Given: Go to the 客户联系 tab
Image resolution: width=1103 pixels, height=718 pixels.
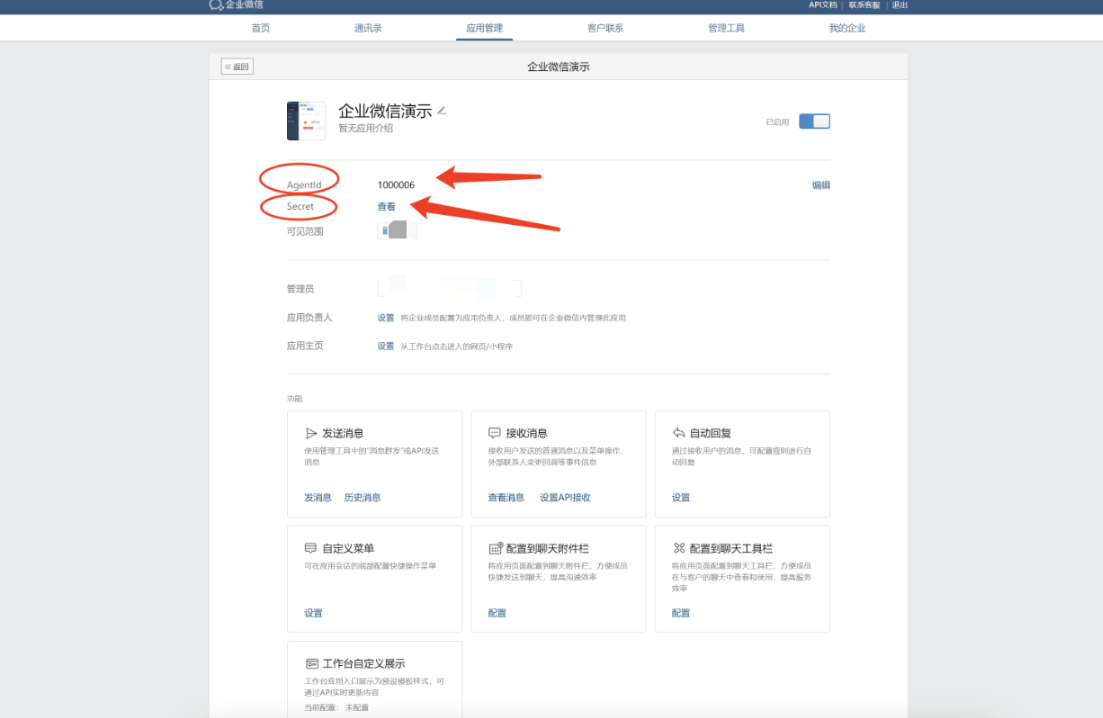Looking at the screenshot, I should click(605, 28).
